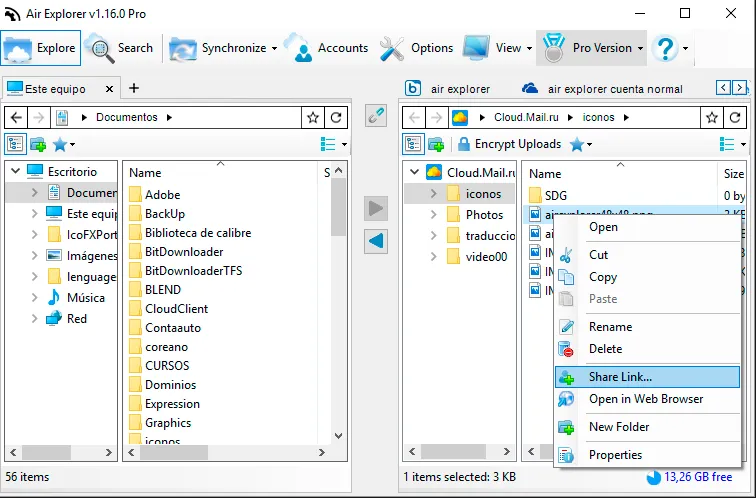Open the Options settings
The height and width of the screenshot is (498, 756).
tap(417, 48)
